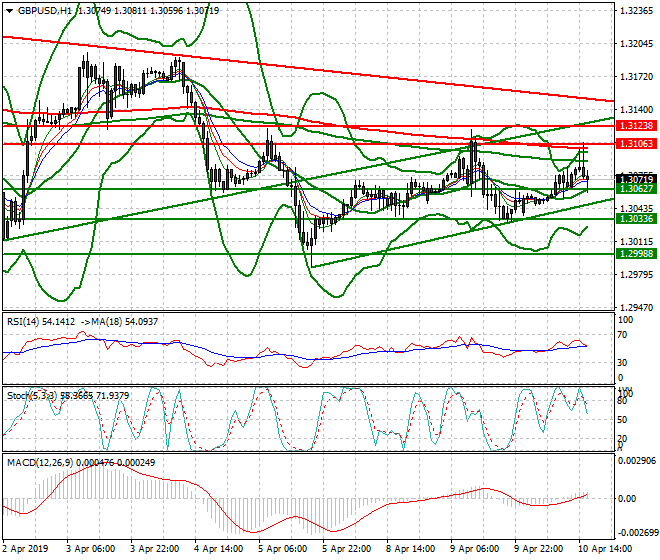Click the 1.32365 price scale value

pyautogui.click(x=637, y=11)
